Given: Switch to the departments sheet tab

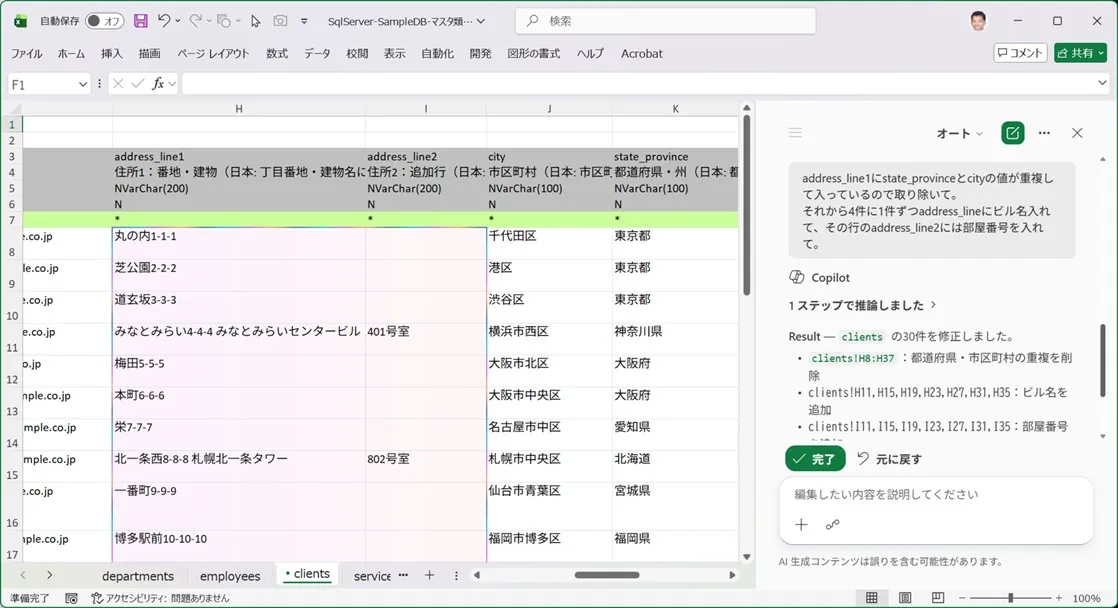Looking at the screenshot, I should pyautogui.click(x=138, y=576).
